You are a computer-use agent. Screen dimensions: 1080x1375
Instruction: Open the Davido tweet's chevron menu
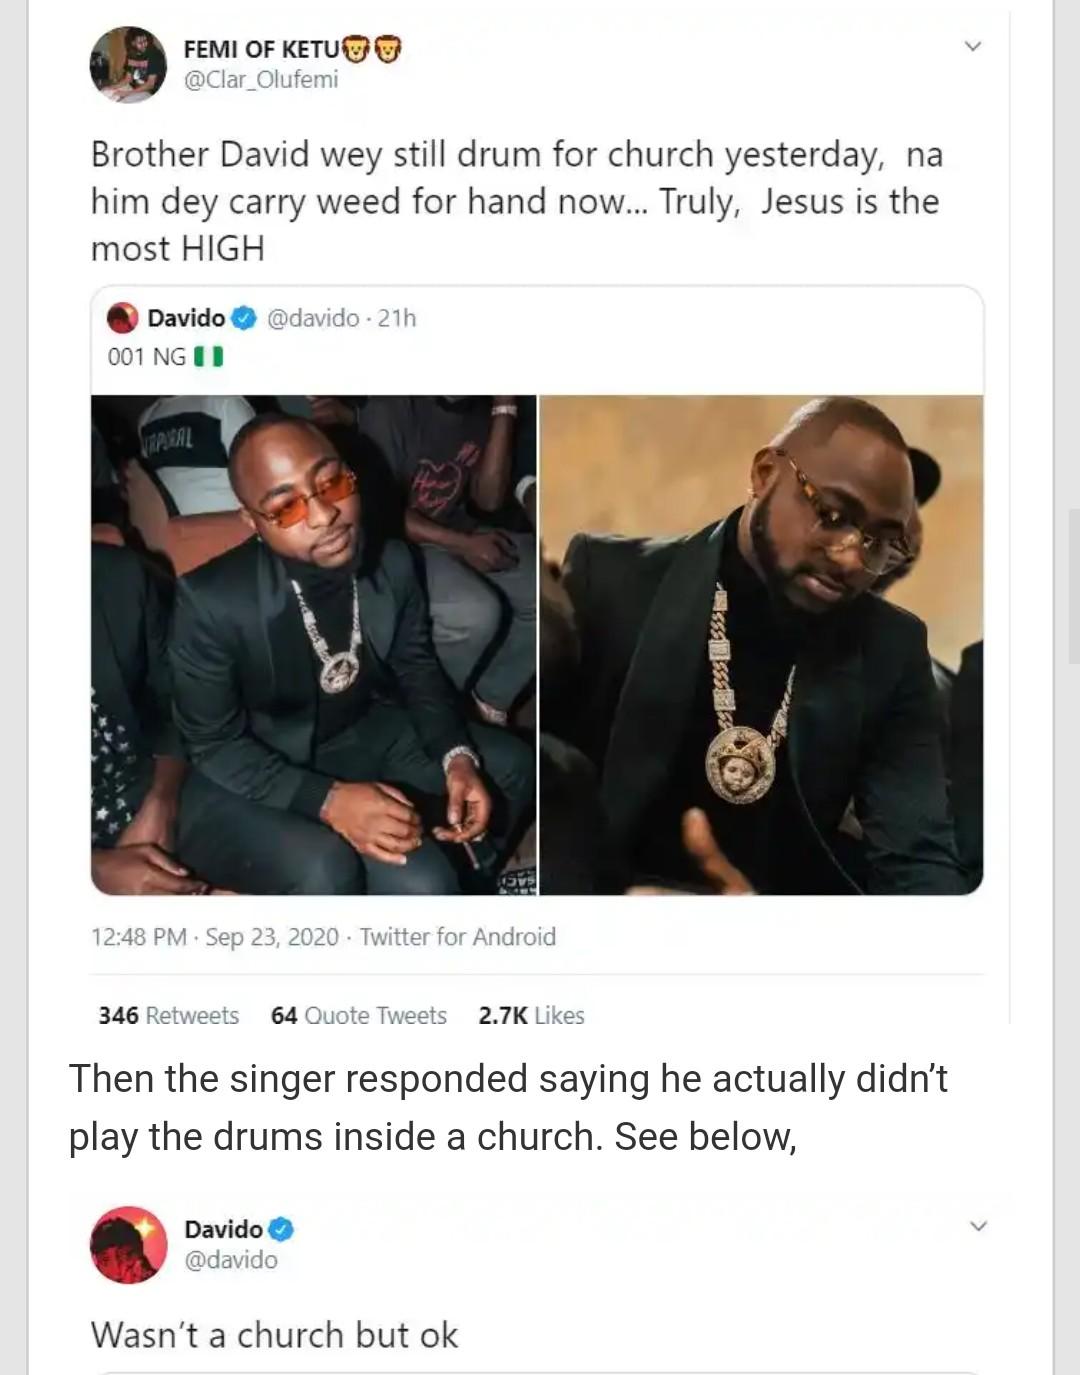[978, 1226]
